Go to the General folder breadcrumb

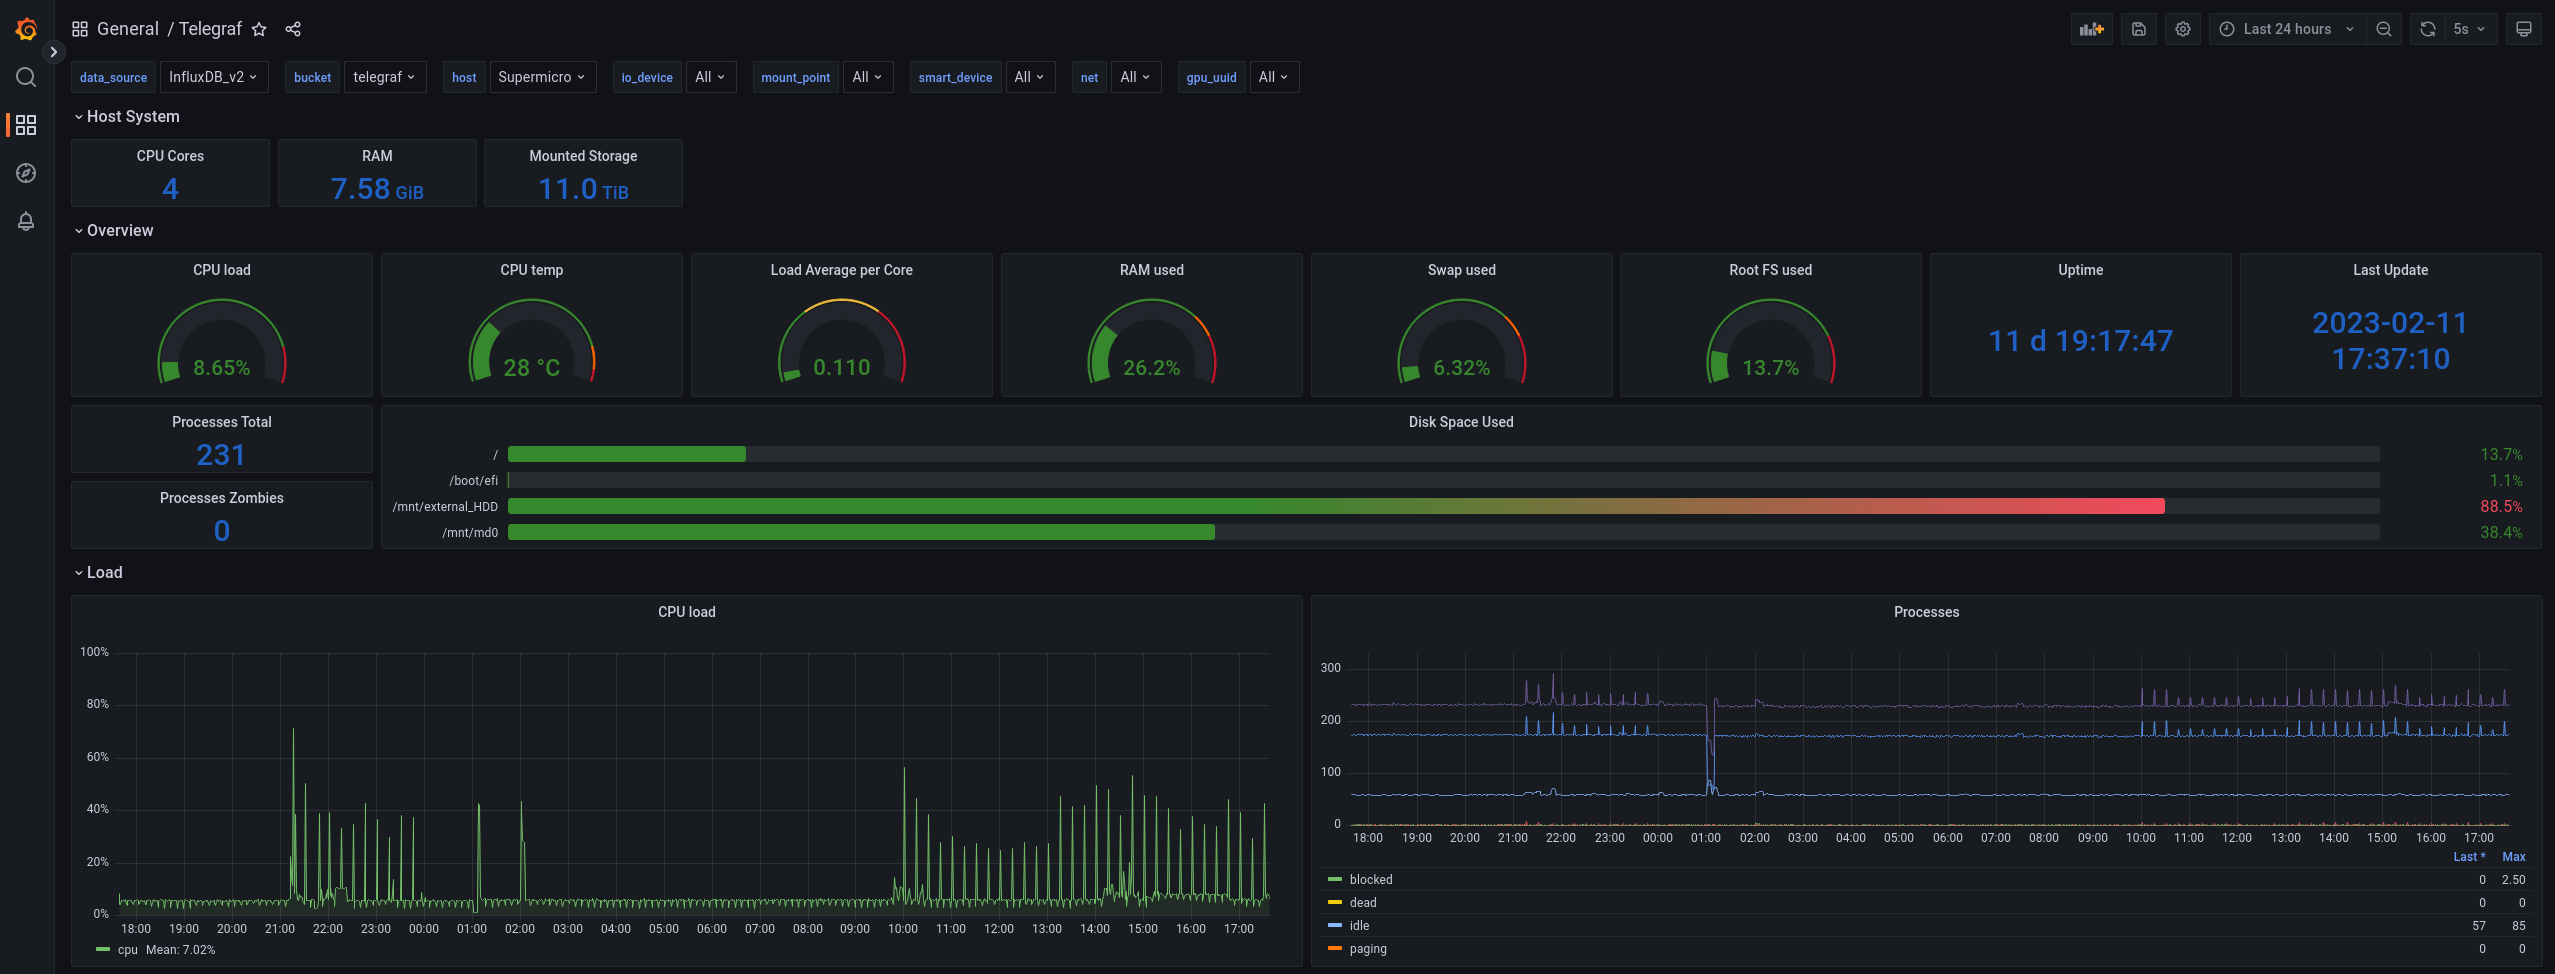click(127, 29)
